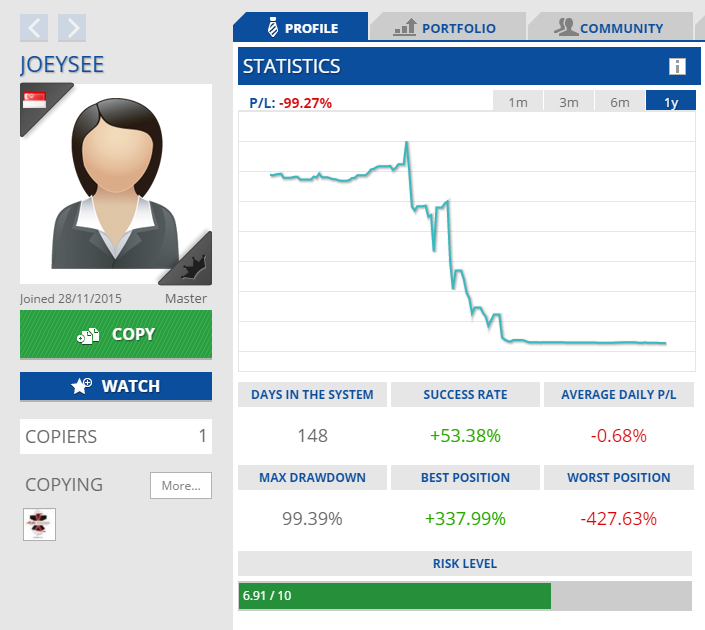The height and width of the screenshot is (630, 705).
Task: Click the JOEYSEE username heading
Action: click(62, 65)
